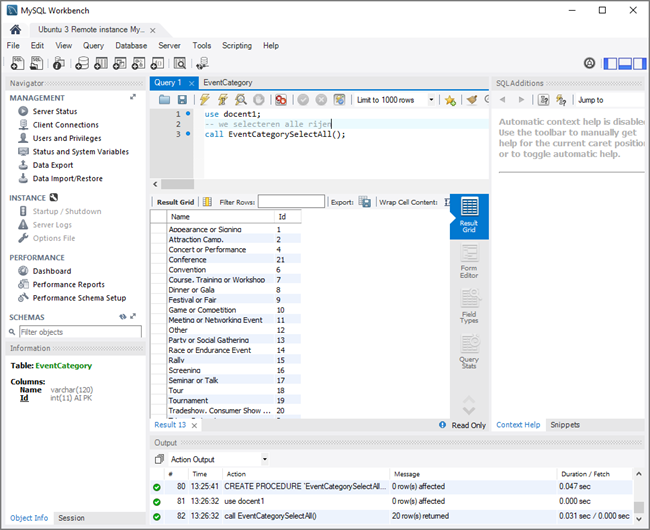Viewport: 650px width, 530px height.
Task: Open the Scripting menu
Action: tap(237, 46)
